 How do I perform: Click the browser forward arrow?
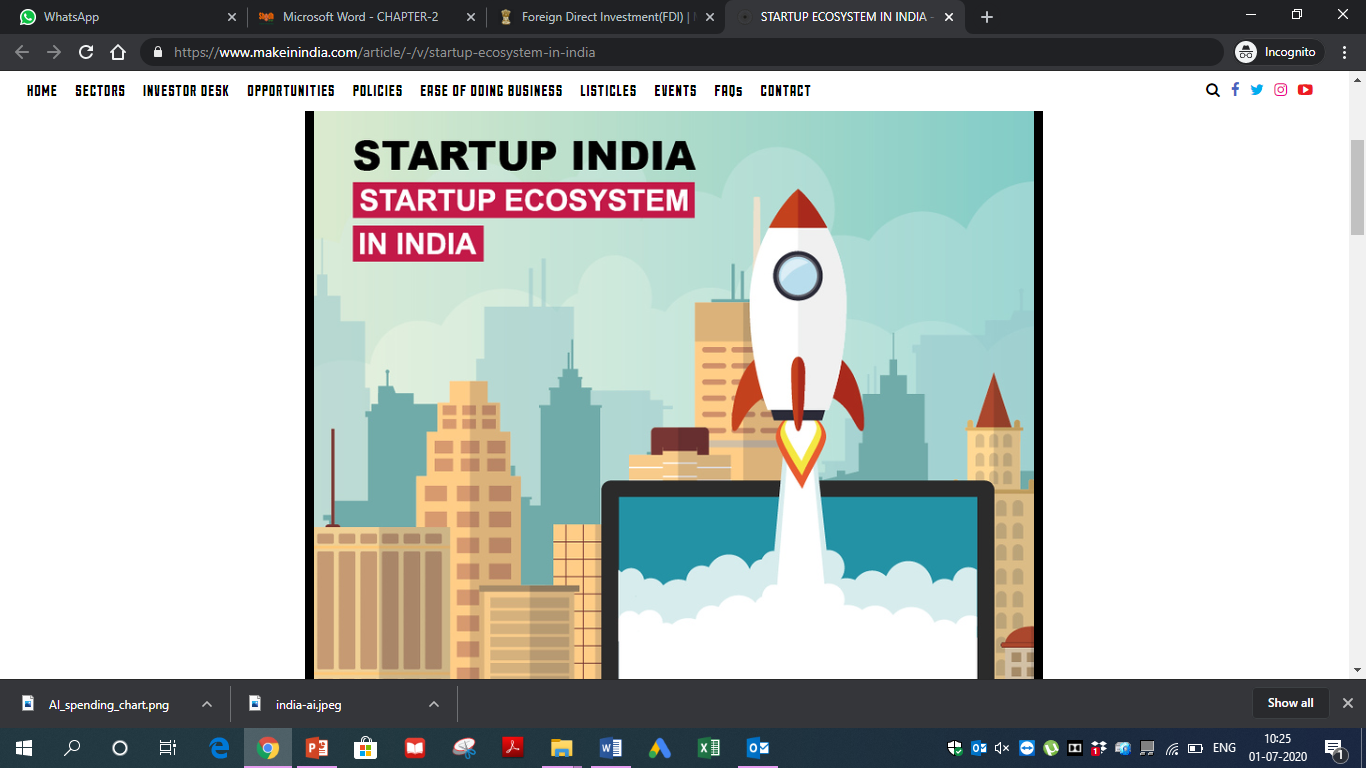click(x=54, y=52)
